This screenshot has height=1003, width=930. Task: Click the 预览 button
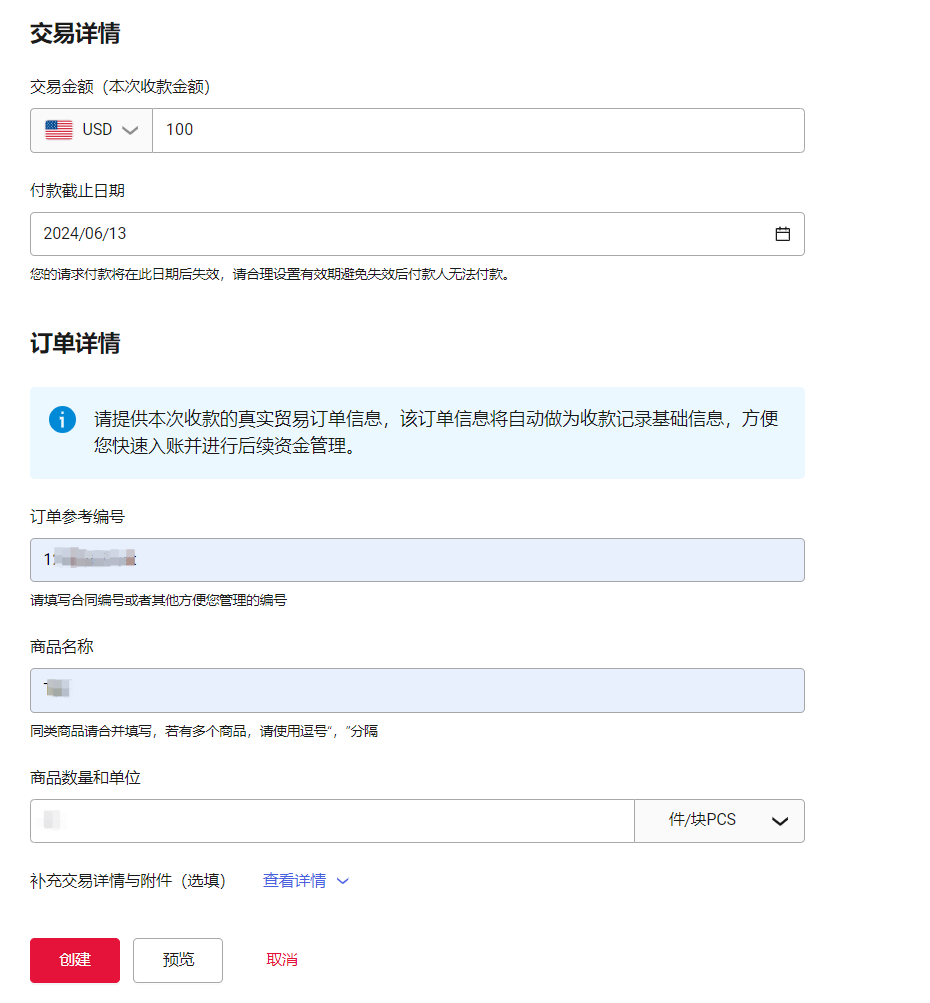pos(177,960)
